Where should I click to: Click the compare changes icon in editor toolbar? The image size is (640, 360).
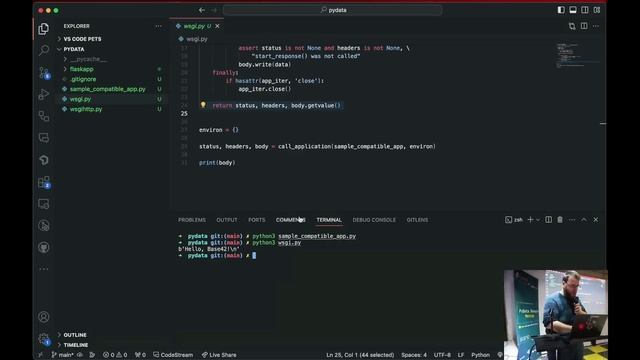click(572, 26)
